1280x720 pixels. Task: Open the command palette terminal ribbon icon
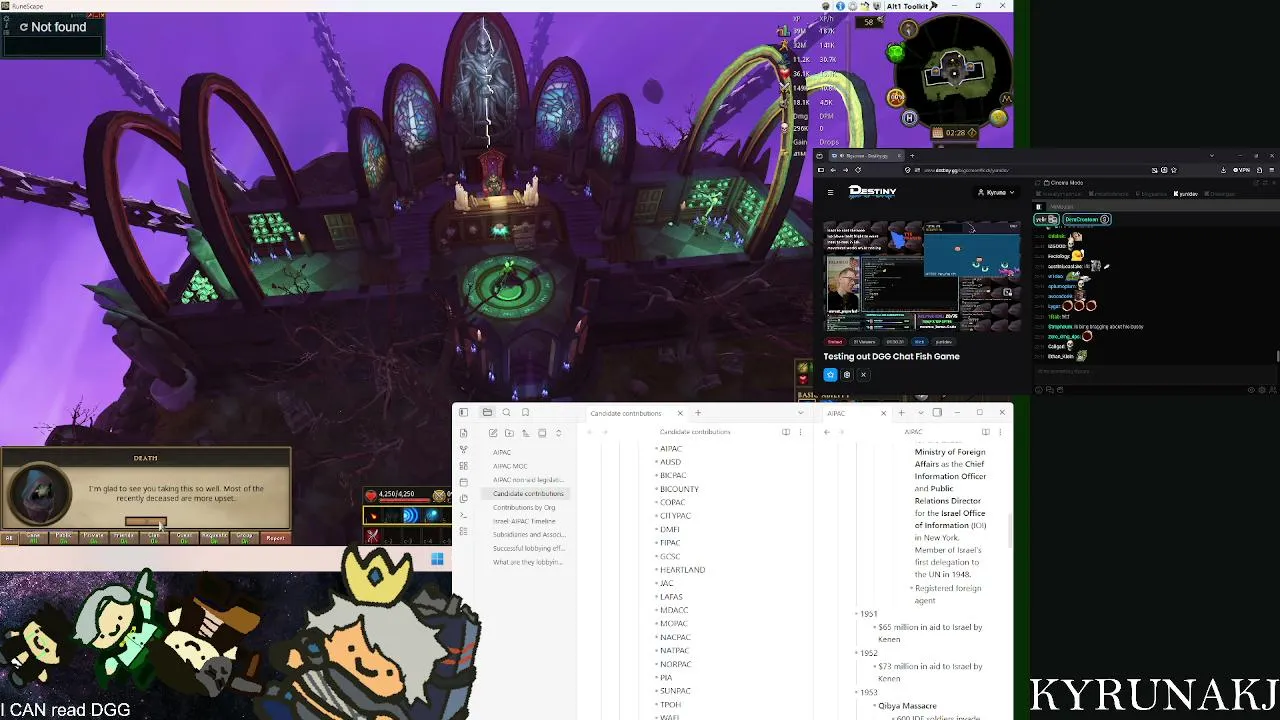[x=463, y=515]
